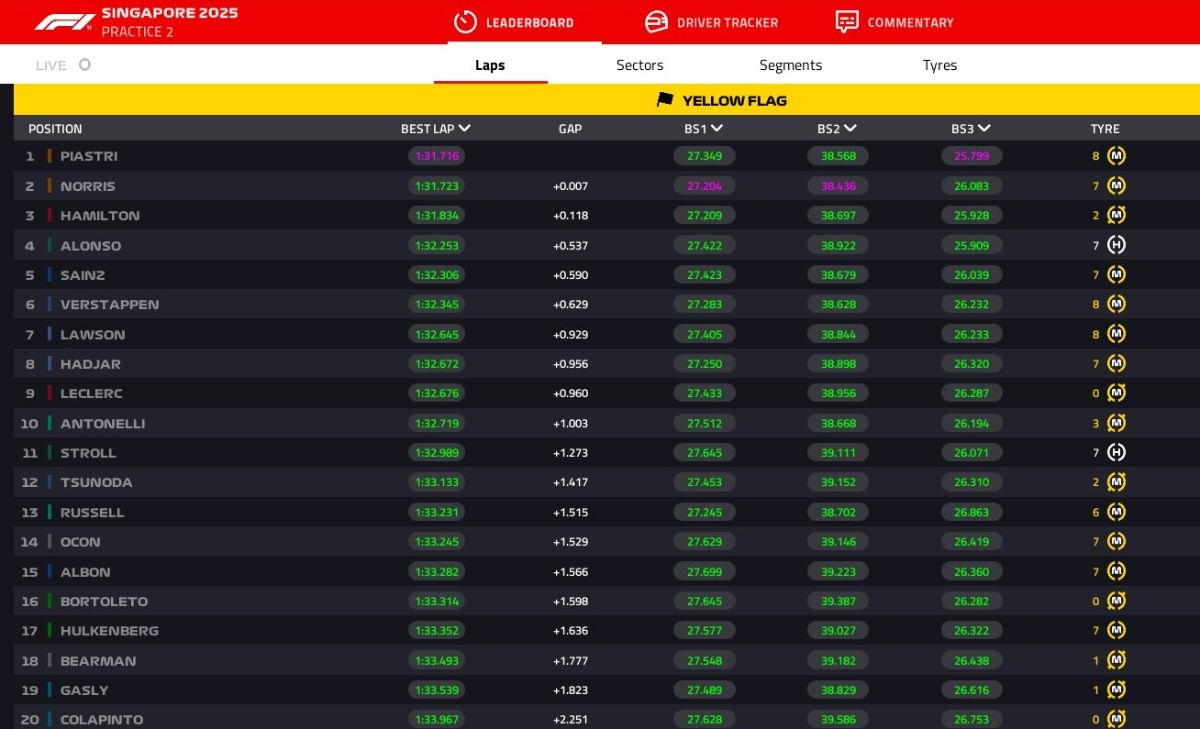Click Norris's team color bar

coord(49,186)
